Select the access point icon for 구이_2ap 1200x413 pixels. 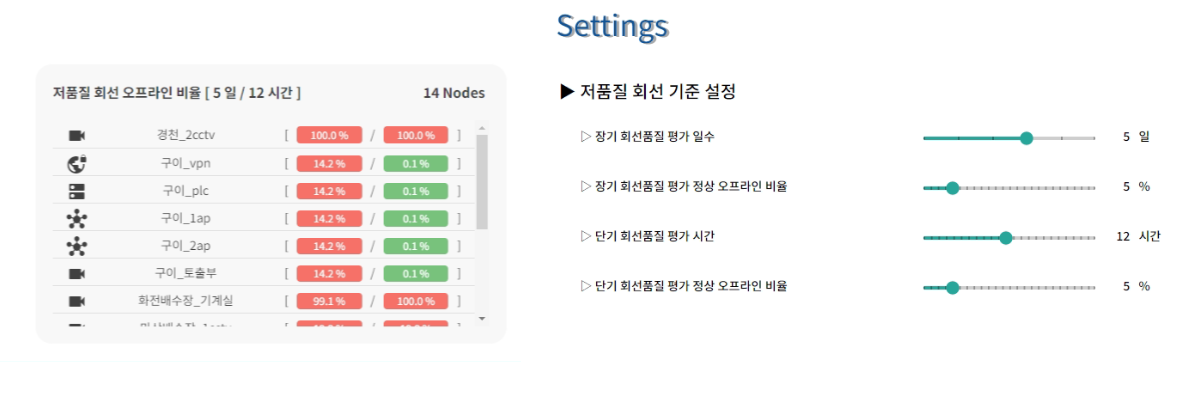tap(77, 246)
